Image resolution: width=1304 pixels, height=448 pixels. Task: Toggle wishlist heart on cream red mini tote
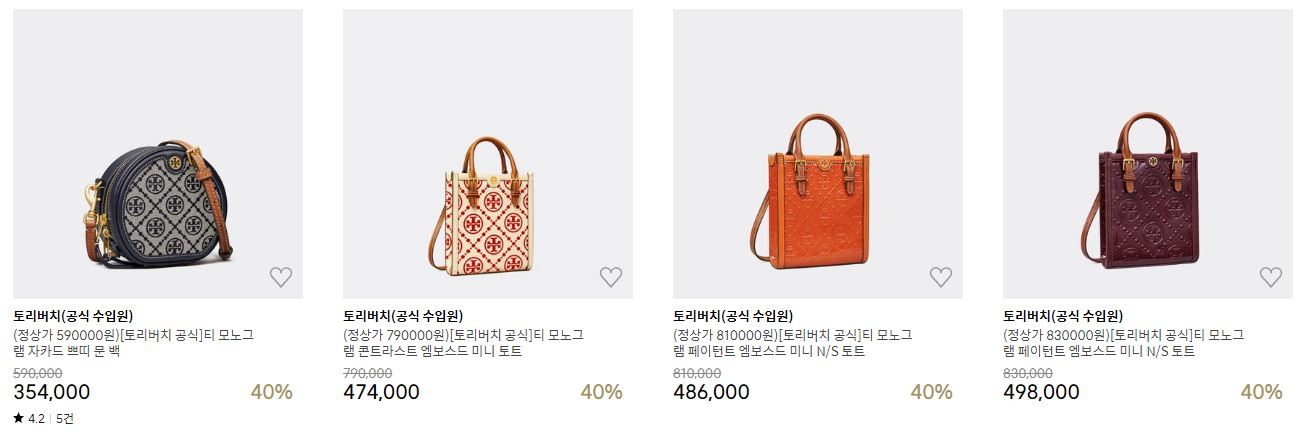tap(611, 277)
